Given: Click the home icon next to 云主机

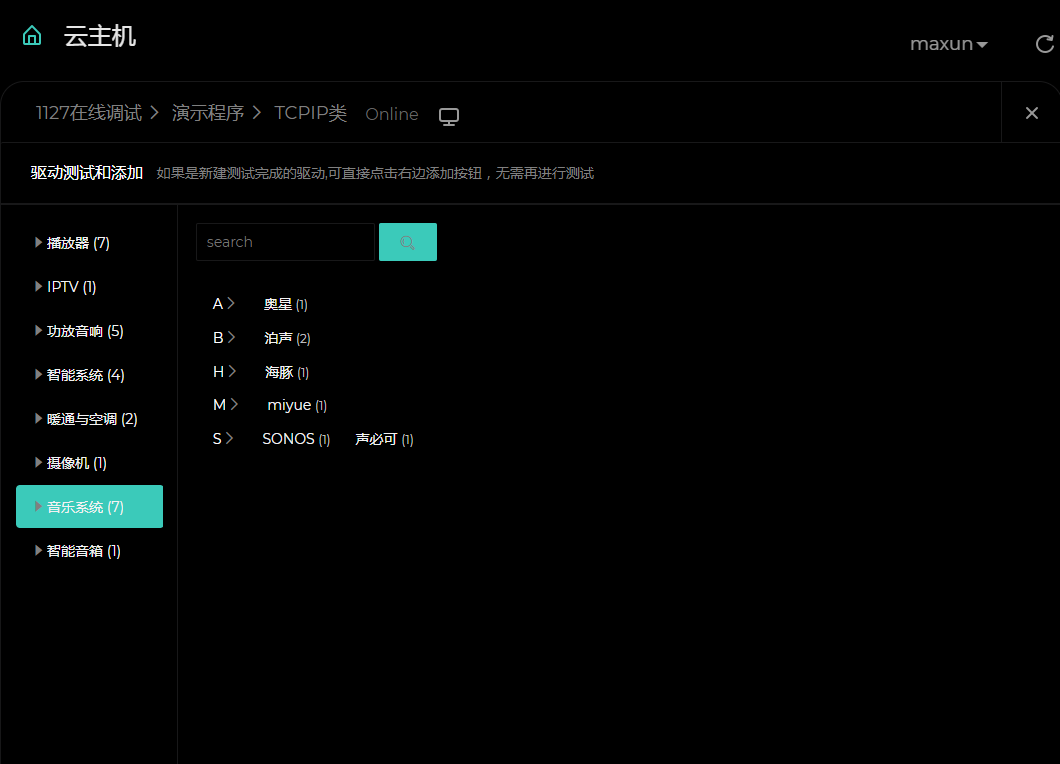Looking at the screenshot, I should pyautogui.click(x=32, y=35).
